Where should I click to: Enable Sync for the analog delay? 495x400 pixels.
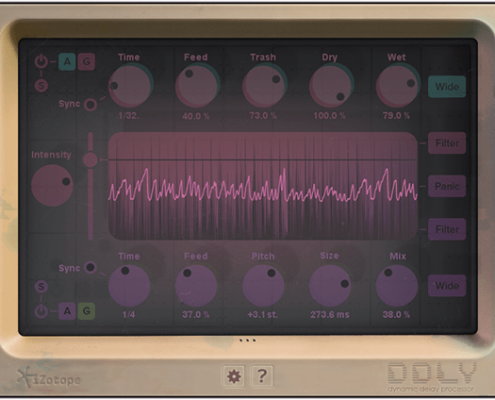click(90, 105)
